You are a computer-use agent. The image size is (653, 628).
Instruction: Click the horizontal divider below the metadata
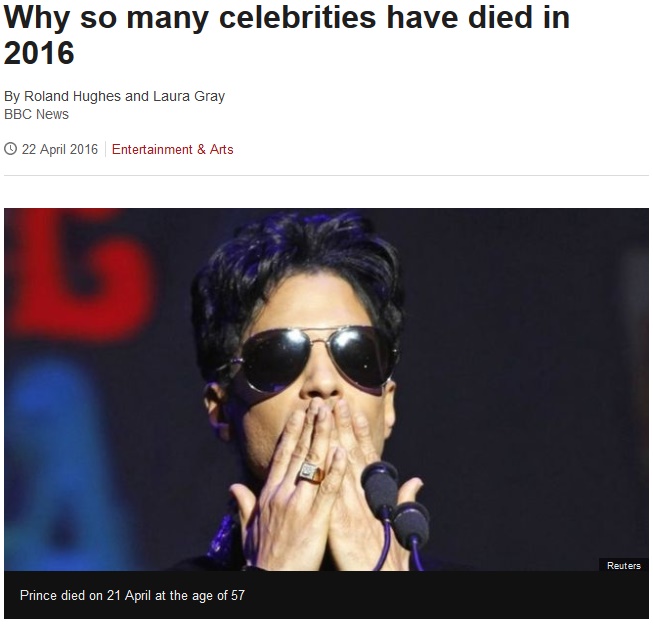pyautogui.click(x=326, y=175)
